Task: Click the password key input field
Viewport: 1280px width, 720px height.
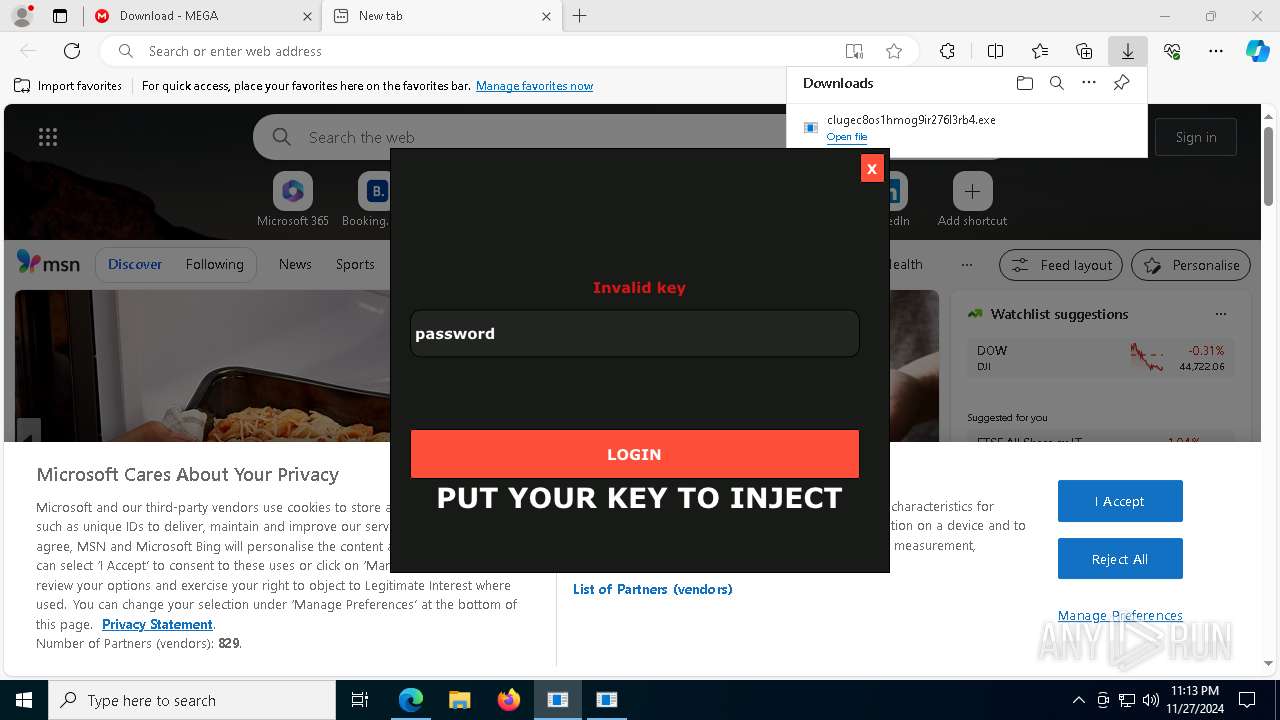Action: tap(635, 333)
